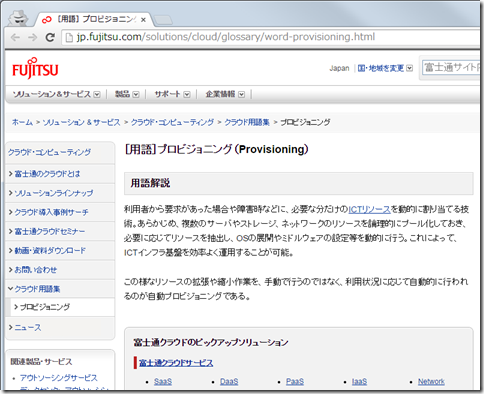Click the page icon in address bar
484x394 pixels.
[x=69, y=37]
